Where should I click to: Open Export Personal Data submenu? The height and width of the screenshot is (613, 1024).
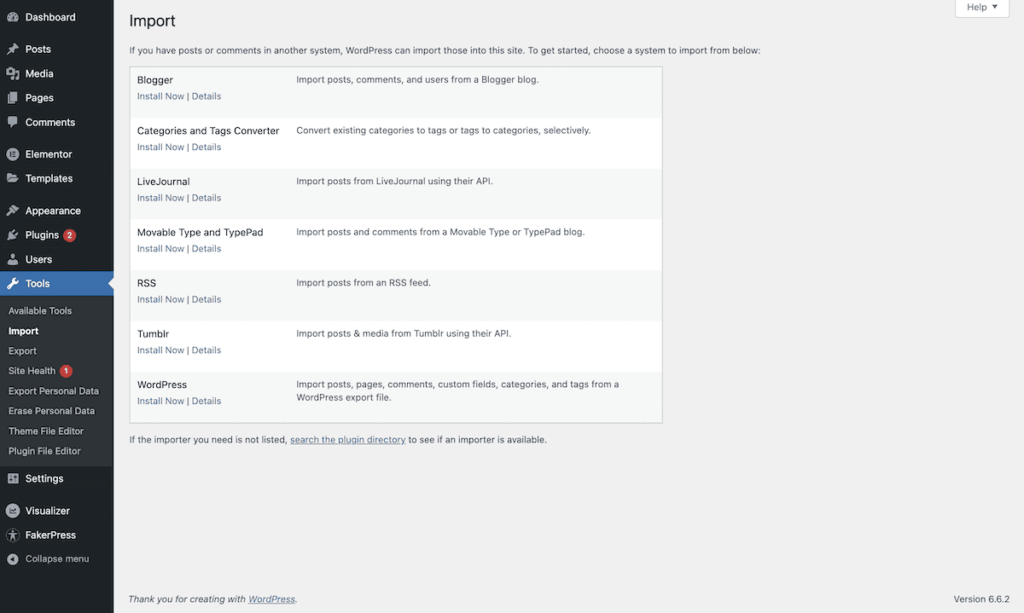pyautogui.click(x=53, y=391)
